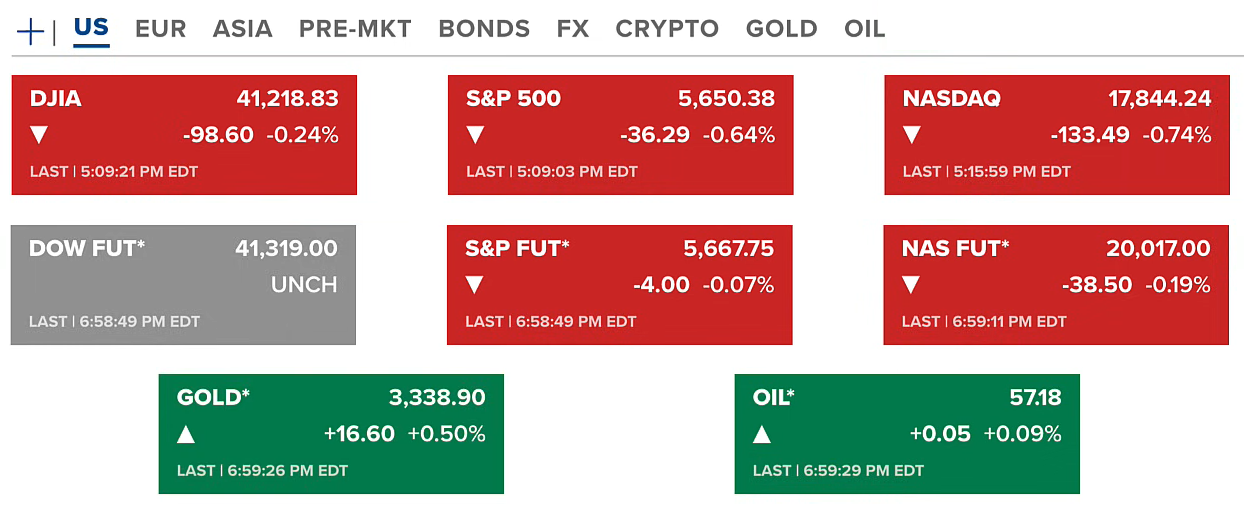The image size is (1244, 507).
Task: Open the CRYPTO tab
Action: [x=667, y=29]
